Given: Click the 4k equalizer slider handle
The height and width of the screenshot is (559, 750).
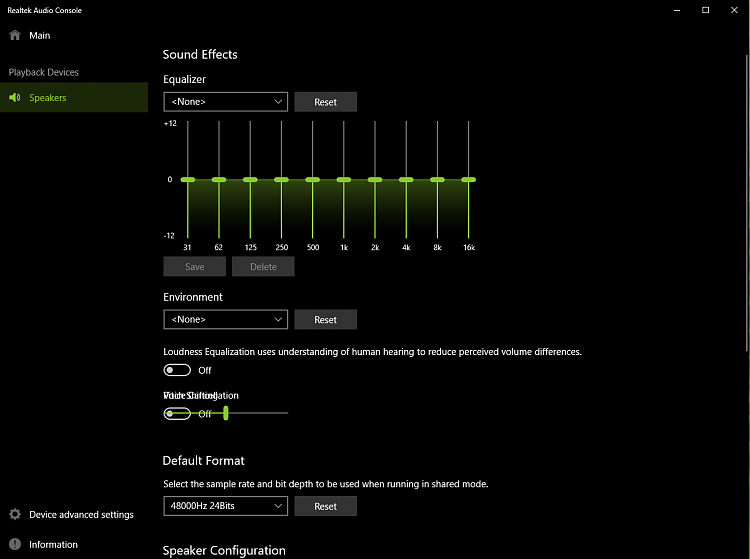Looking at the screenshot, I should point(406,180).
